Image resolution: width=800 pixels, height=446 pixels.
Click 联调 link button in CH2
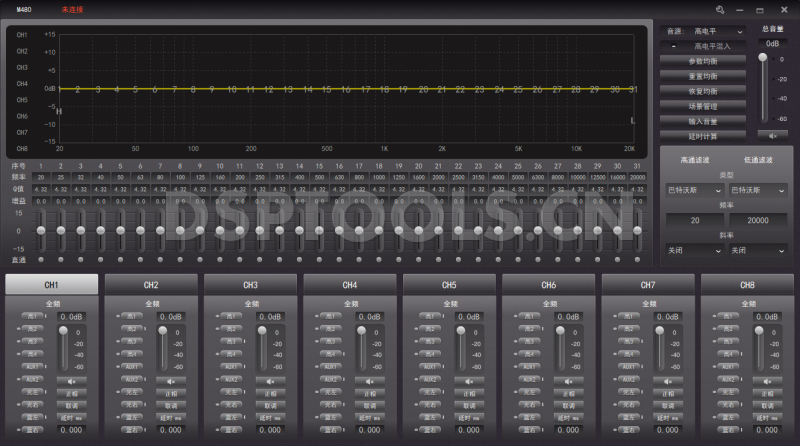171,406
